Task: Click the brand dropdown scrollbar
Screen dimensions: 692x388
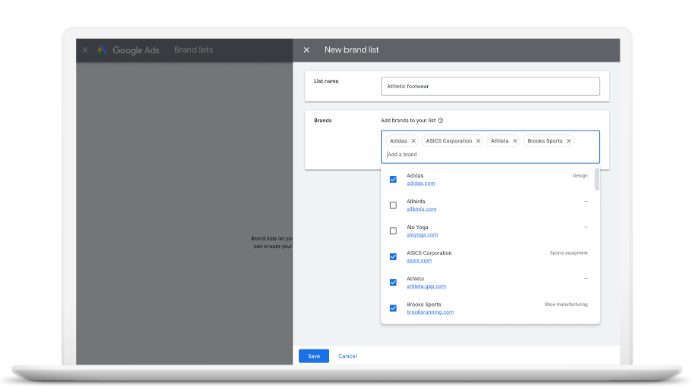Action: tap(597, 180)
